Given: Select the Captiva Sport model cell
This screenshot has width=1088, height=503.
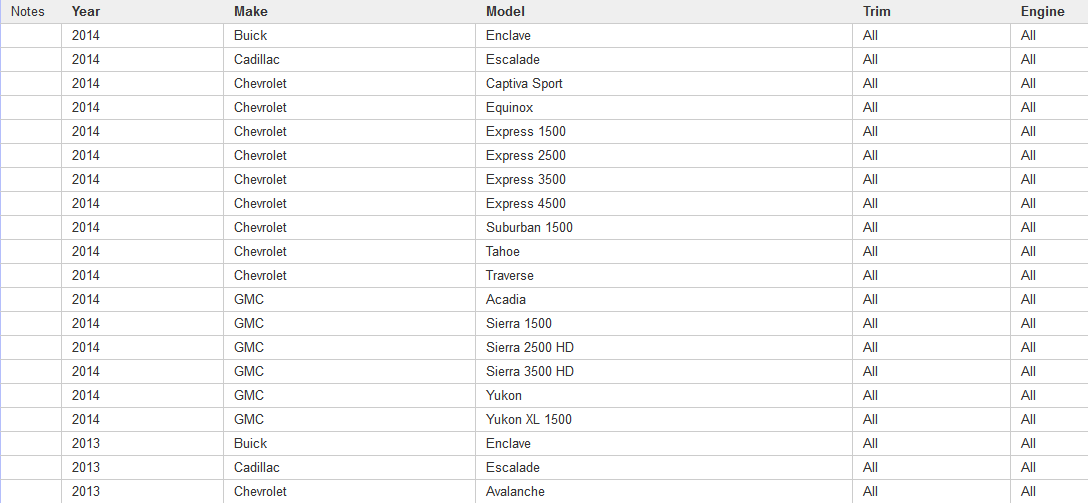Looking at the screenshot, I should 524,84.
